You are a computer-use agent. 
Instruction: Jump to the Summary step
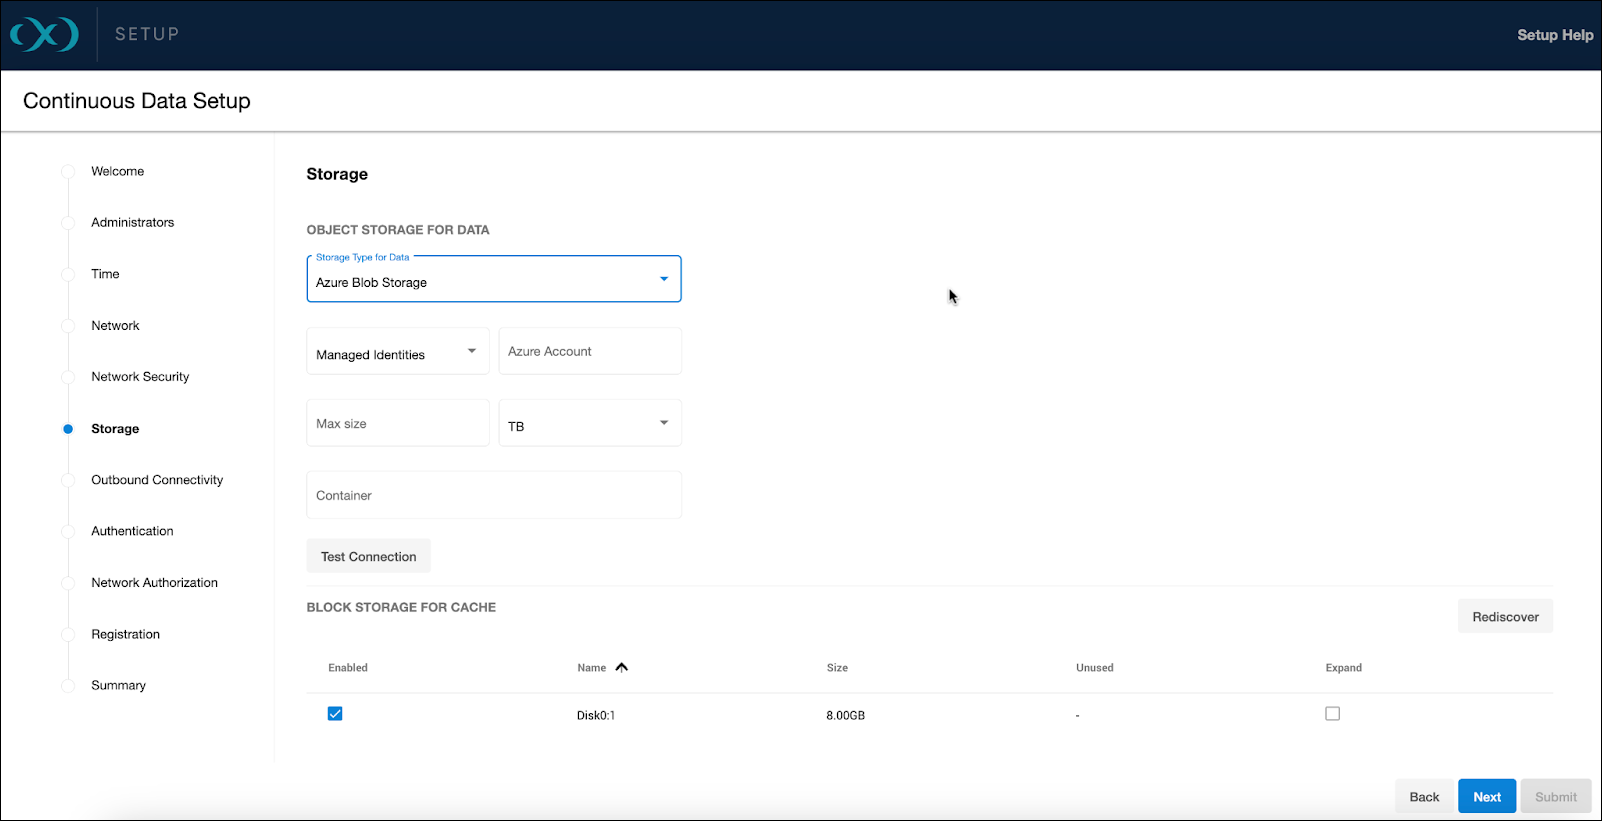click(x=118, y=685)
